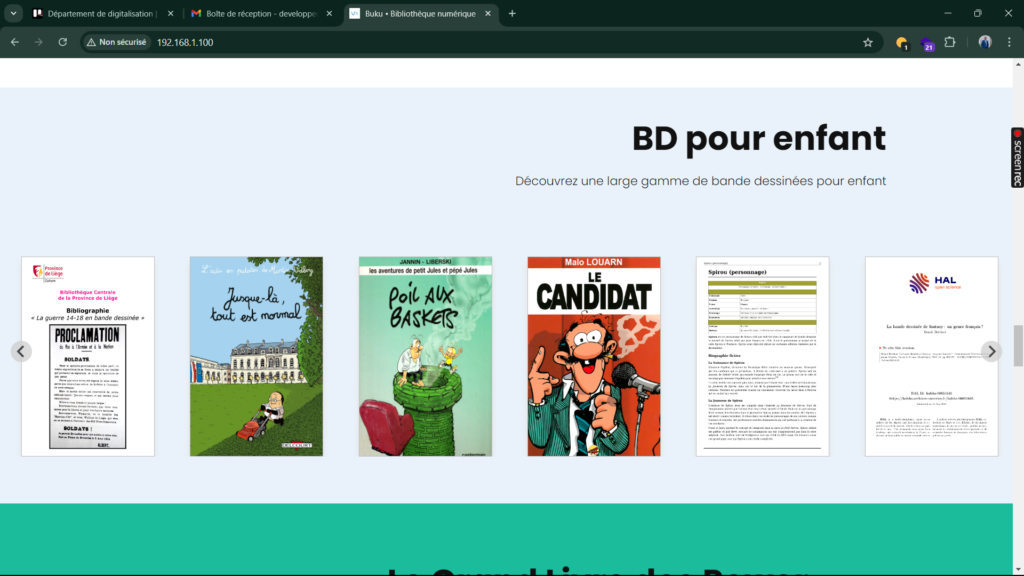Switch to Boîte de réception Gmail tab
This screenshot has width=1024, height=576.
261,13
